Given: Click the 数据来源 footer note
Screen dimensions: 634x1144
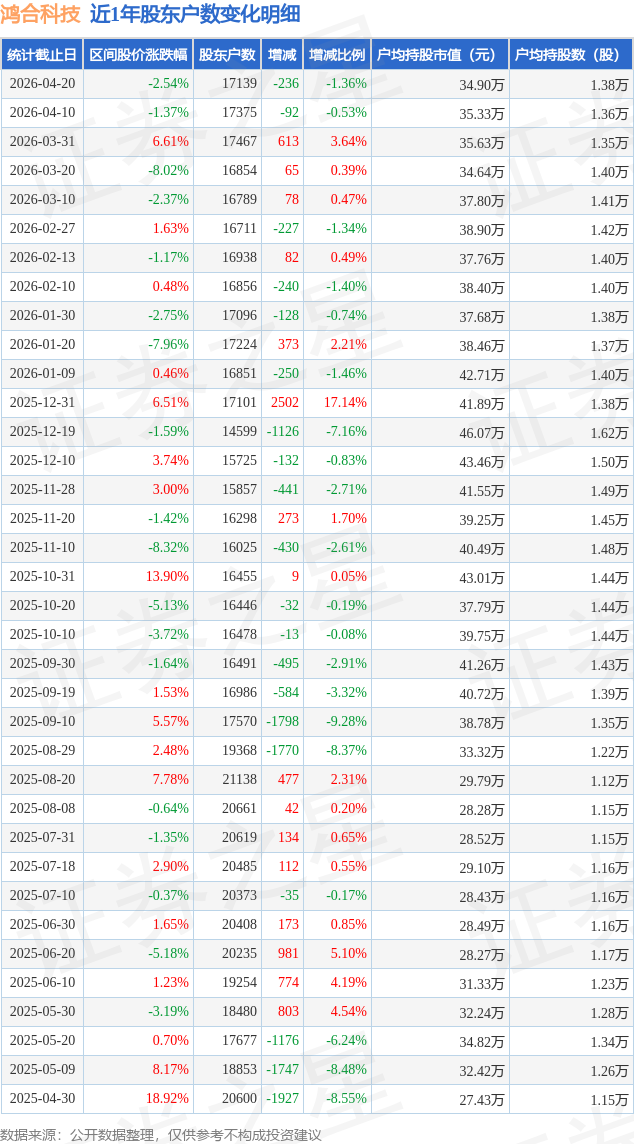Looking at the screenshot, I should tap(161, 1134).
